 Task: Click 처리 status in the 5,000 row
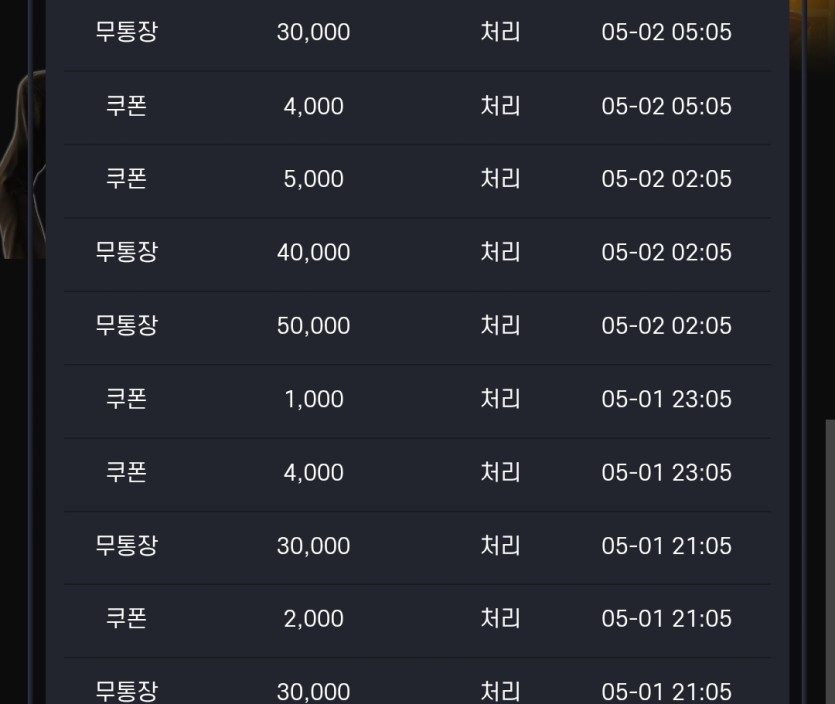coord(500,179)
